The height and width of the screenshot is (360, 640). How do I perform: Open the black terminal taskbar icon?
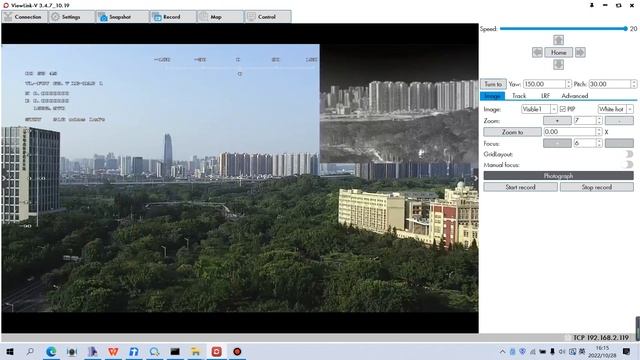point(175,351)
